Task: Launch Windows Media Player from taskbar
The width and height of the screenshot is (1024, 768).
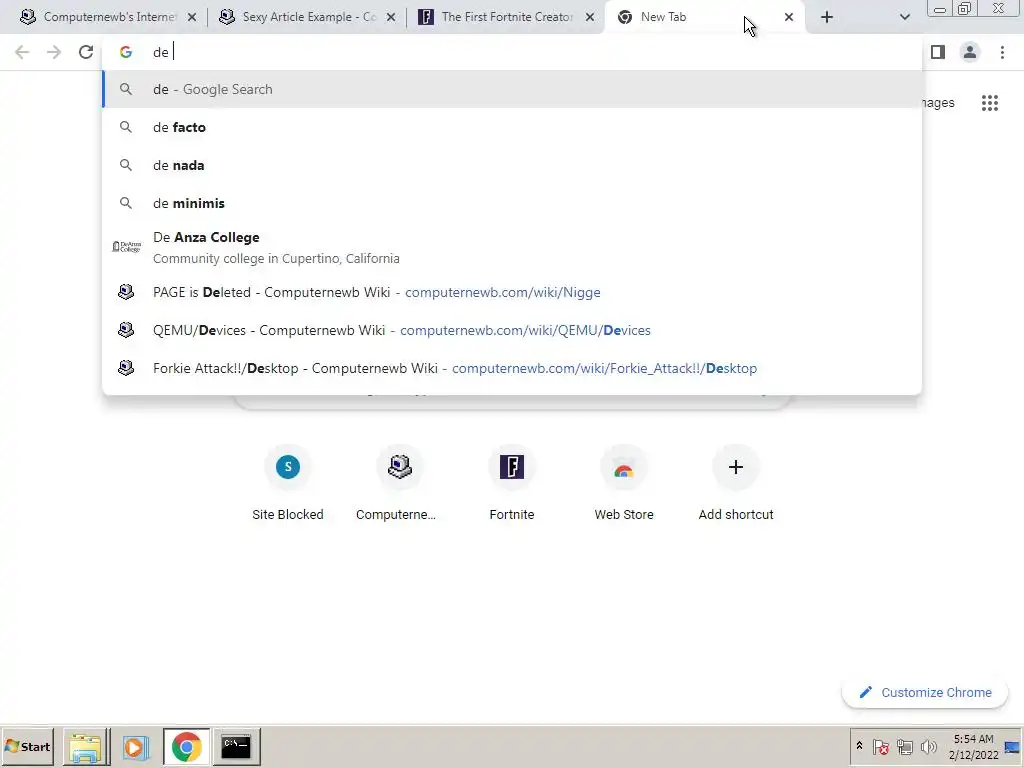Action: click(136, 746)
